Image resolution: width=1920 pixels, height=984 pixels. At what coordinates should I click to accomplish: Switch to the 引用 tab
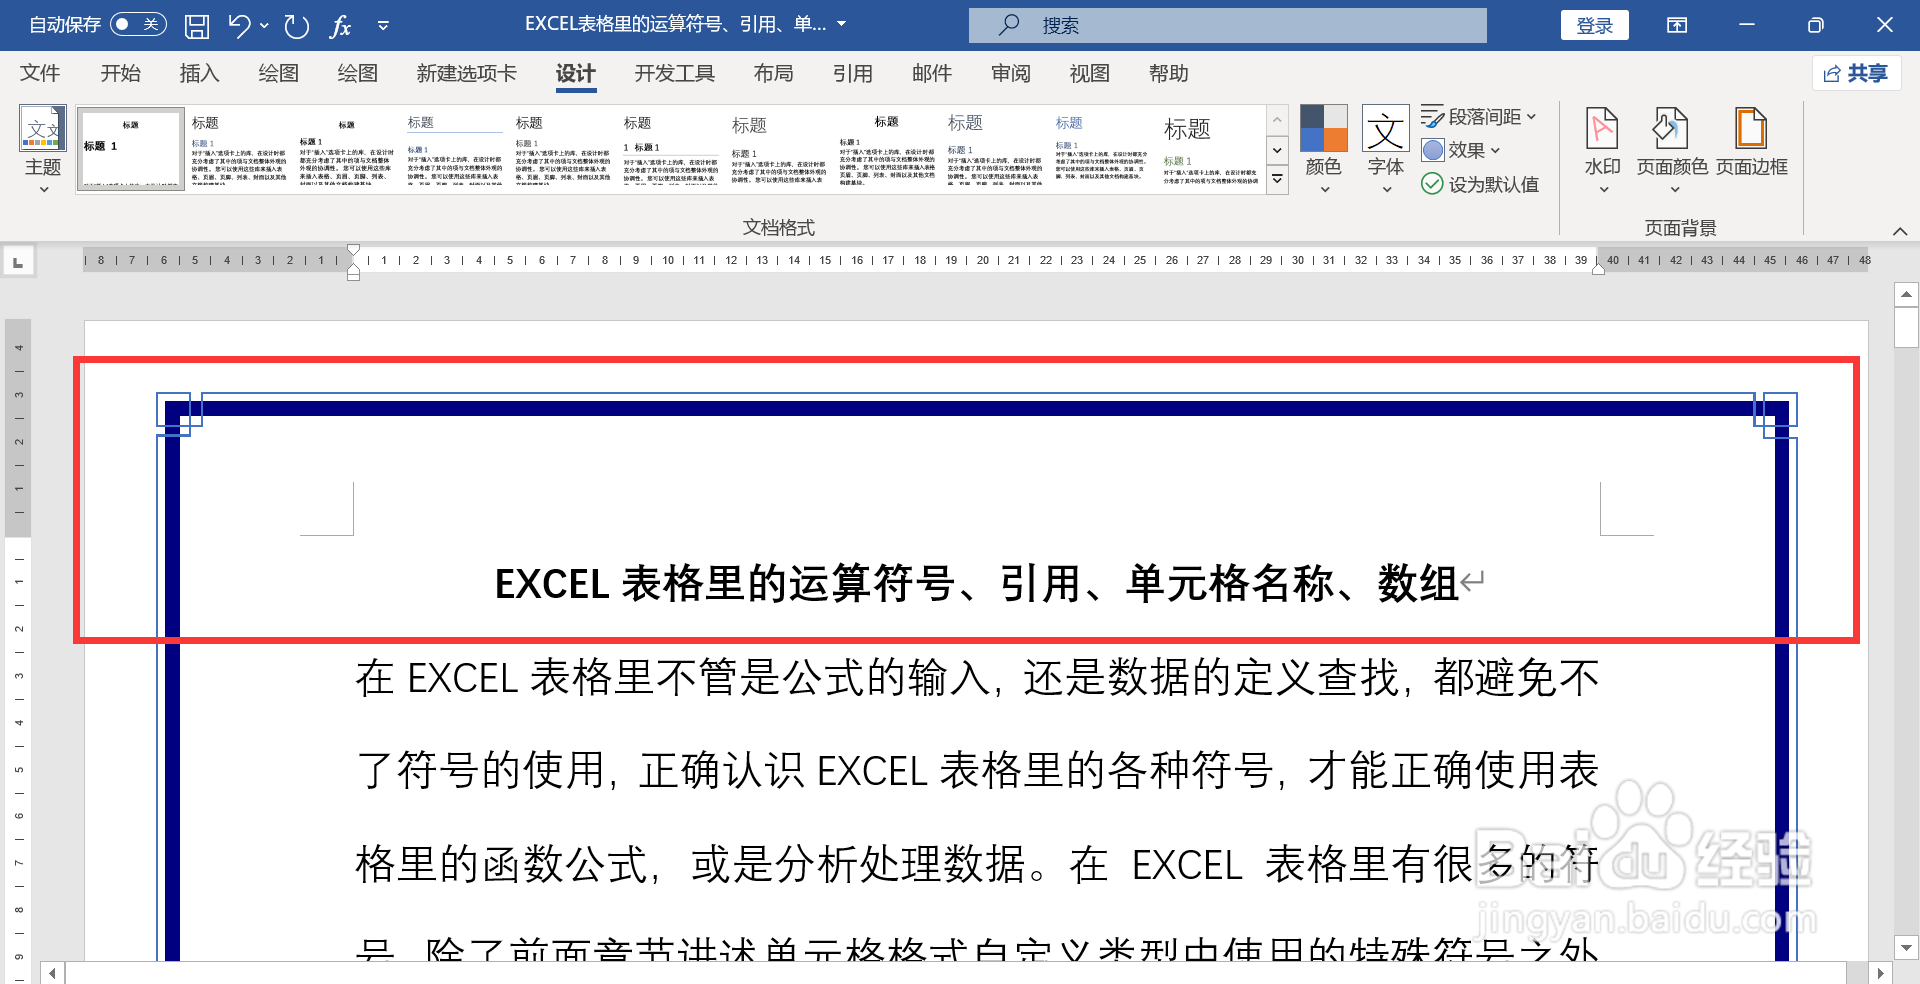(x=852, y=73)
